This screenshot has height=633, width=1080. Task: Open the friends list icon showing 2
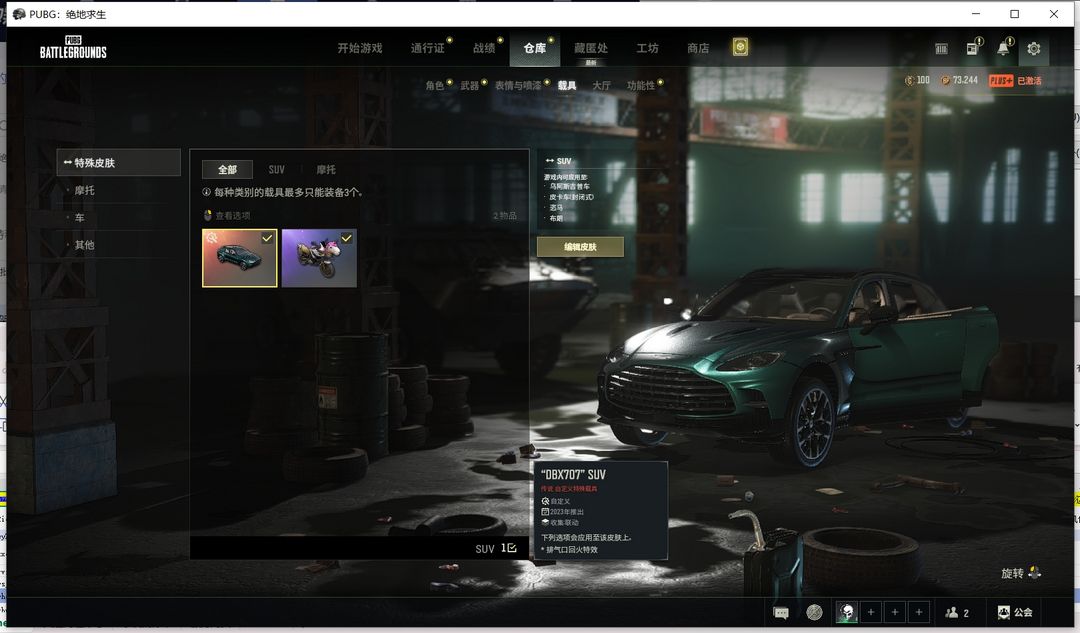(957, 612)
